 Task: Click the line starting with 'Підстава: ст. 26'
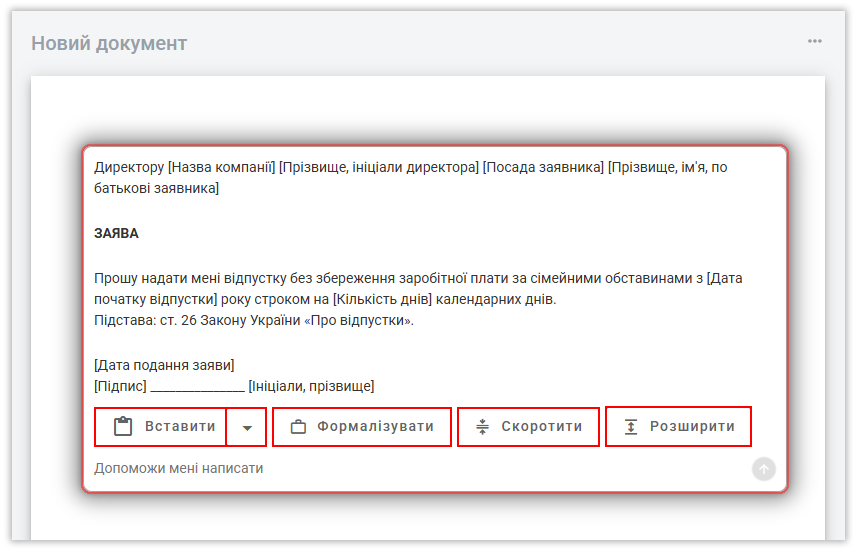[254, 321]
